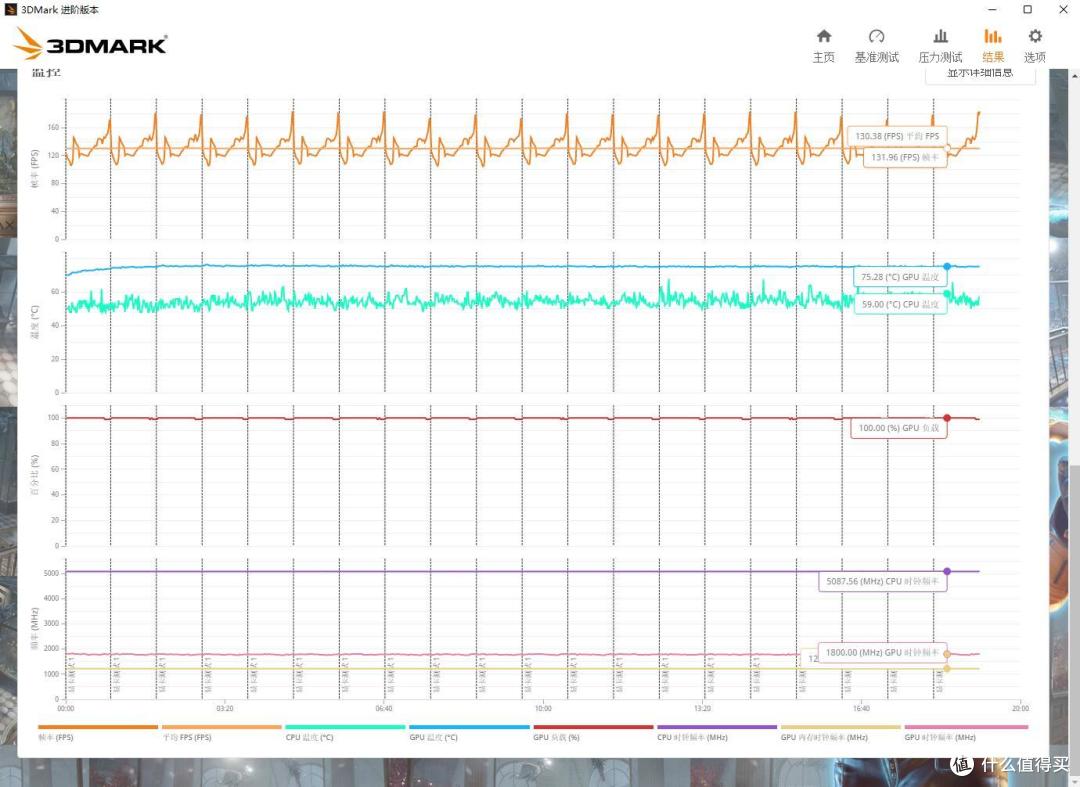Minimize the 3DMark window
The height and width of the screenshot is (787, 1080).
993,10
